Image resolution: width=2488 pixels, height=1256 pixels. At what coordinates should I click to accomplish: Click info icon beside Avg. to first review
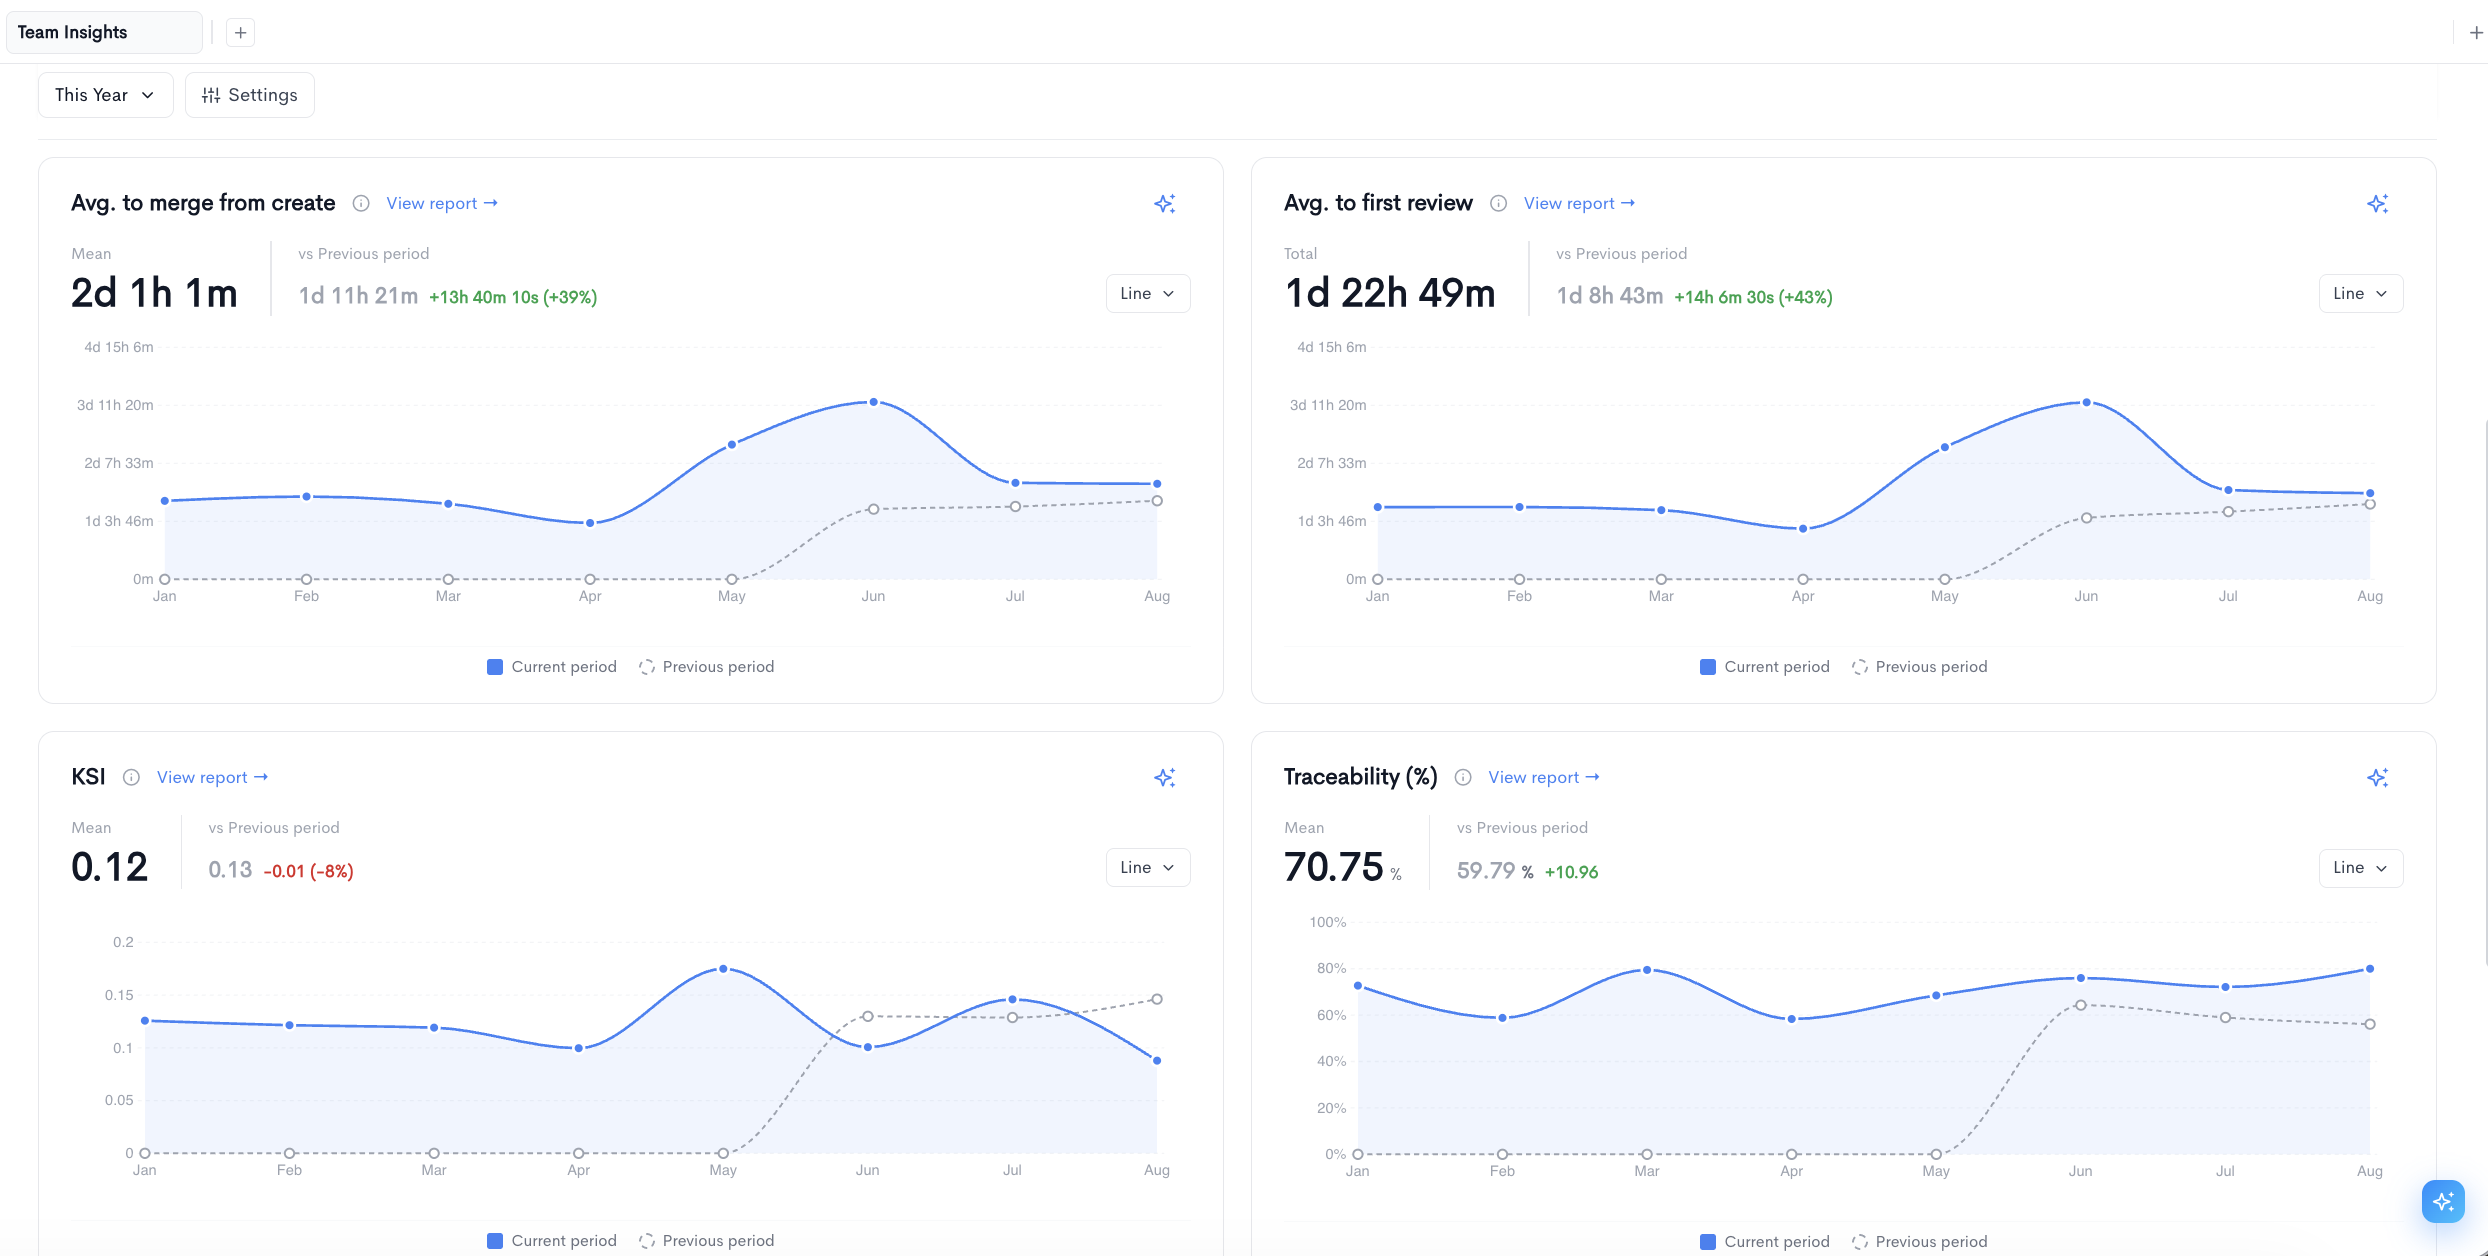1498,204
